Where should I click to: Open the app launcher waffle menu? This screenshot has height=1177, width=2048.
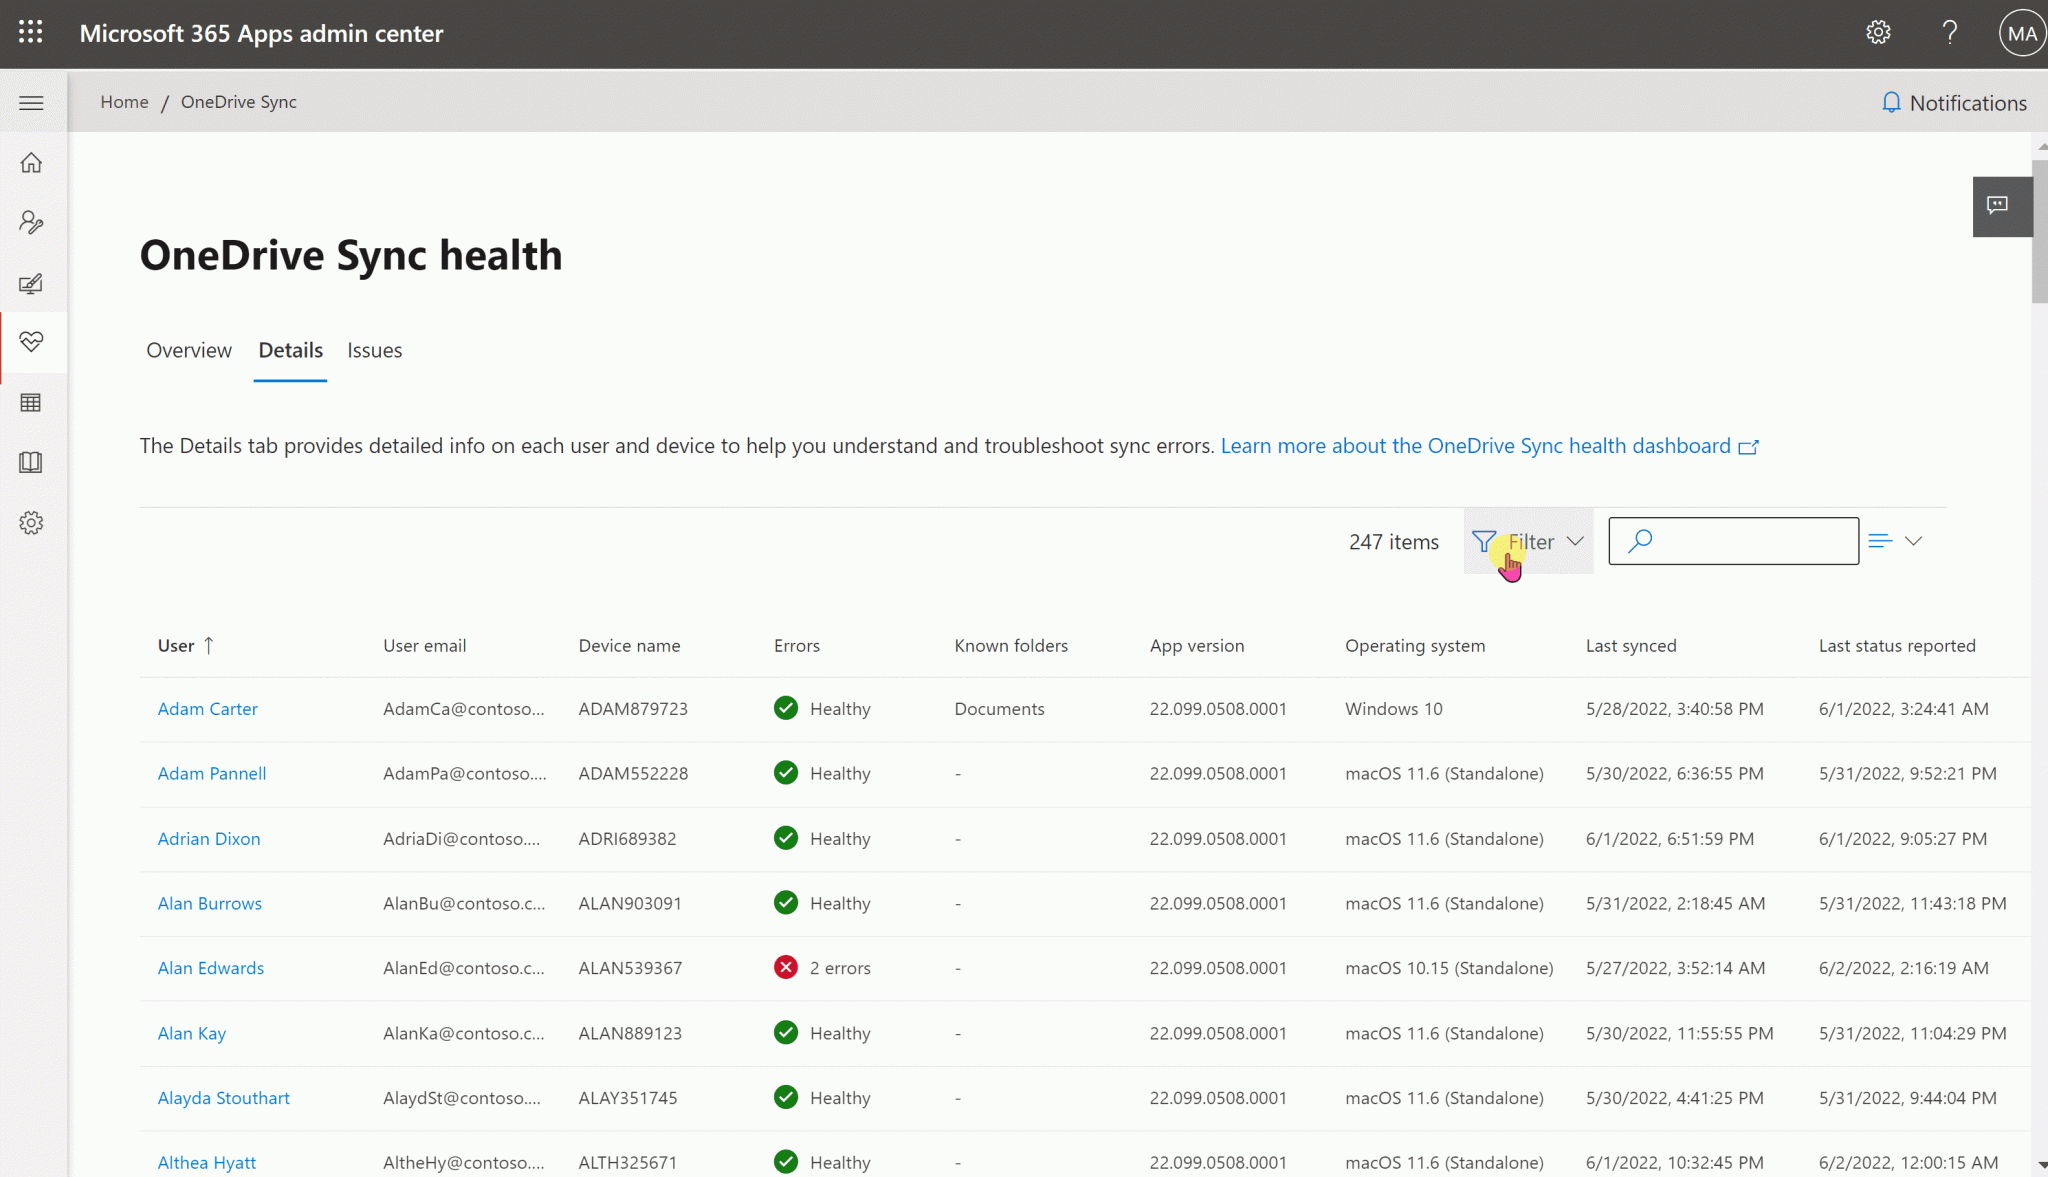point(30,32)
